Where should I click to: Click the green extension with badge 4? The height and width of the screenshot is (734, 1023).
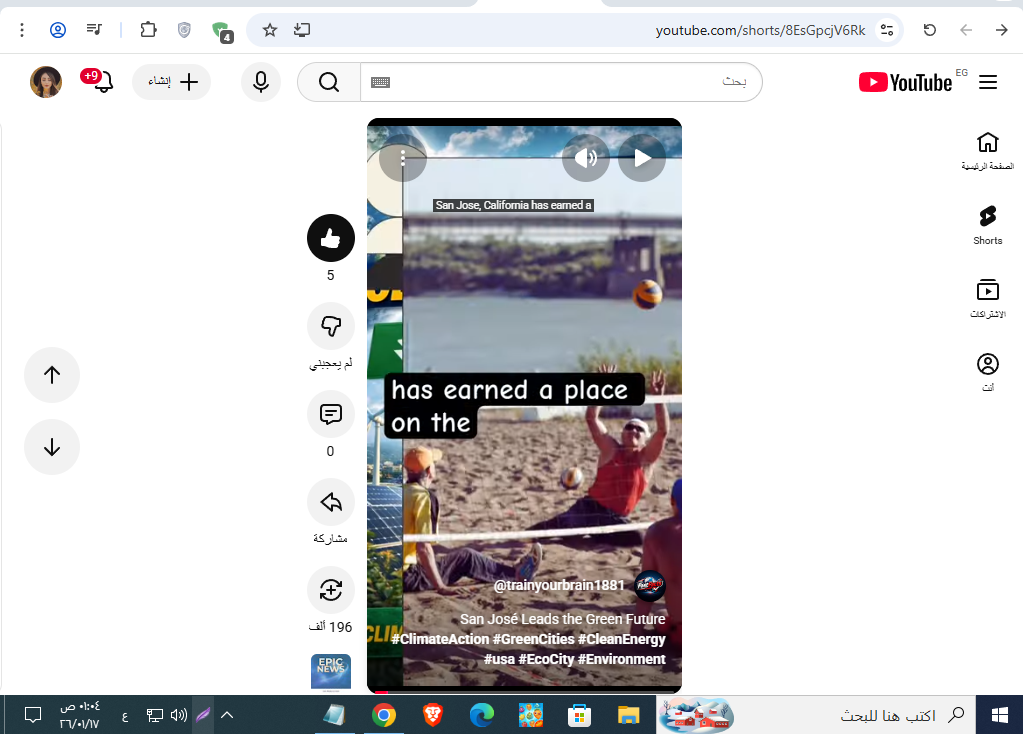[x=222, y=32]
